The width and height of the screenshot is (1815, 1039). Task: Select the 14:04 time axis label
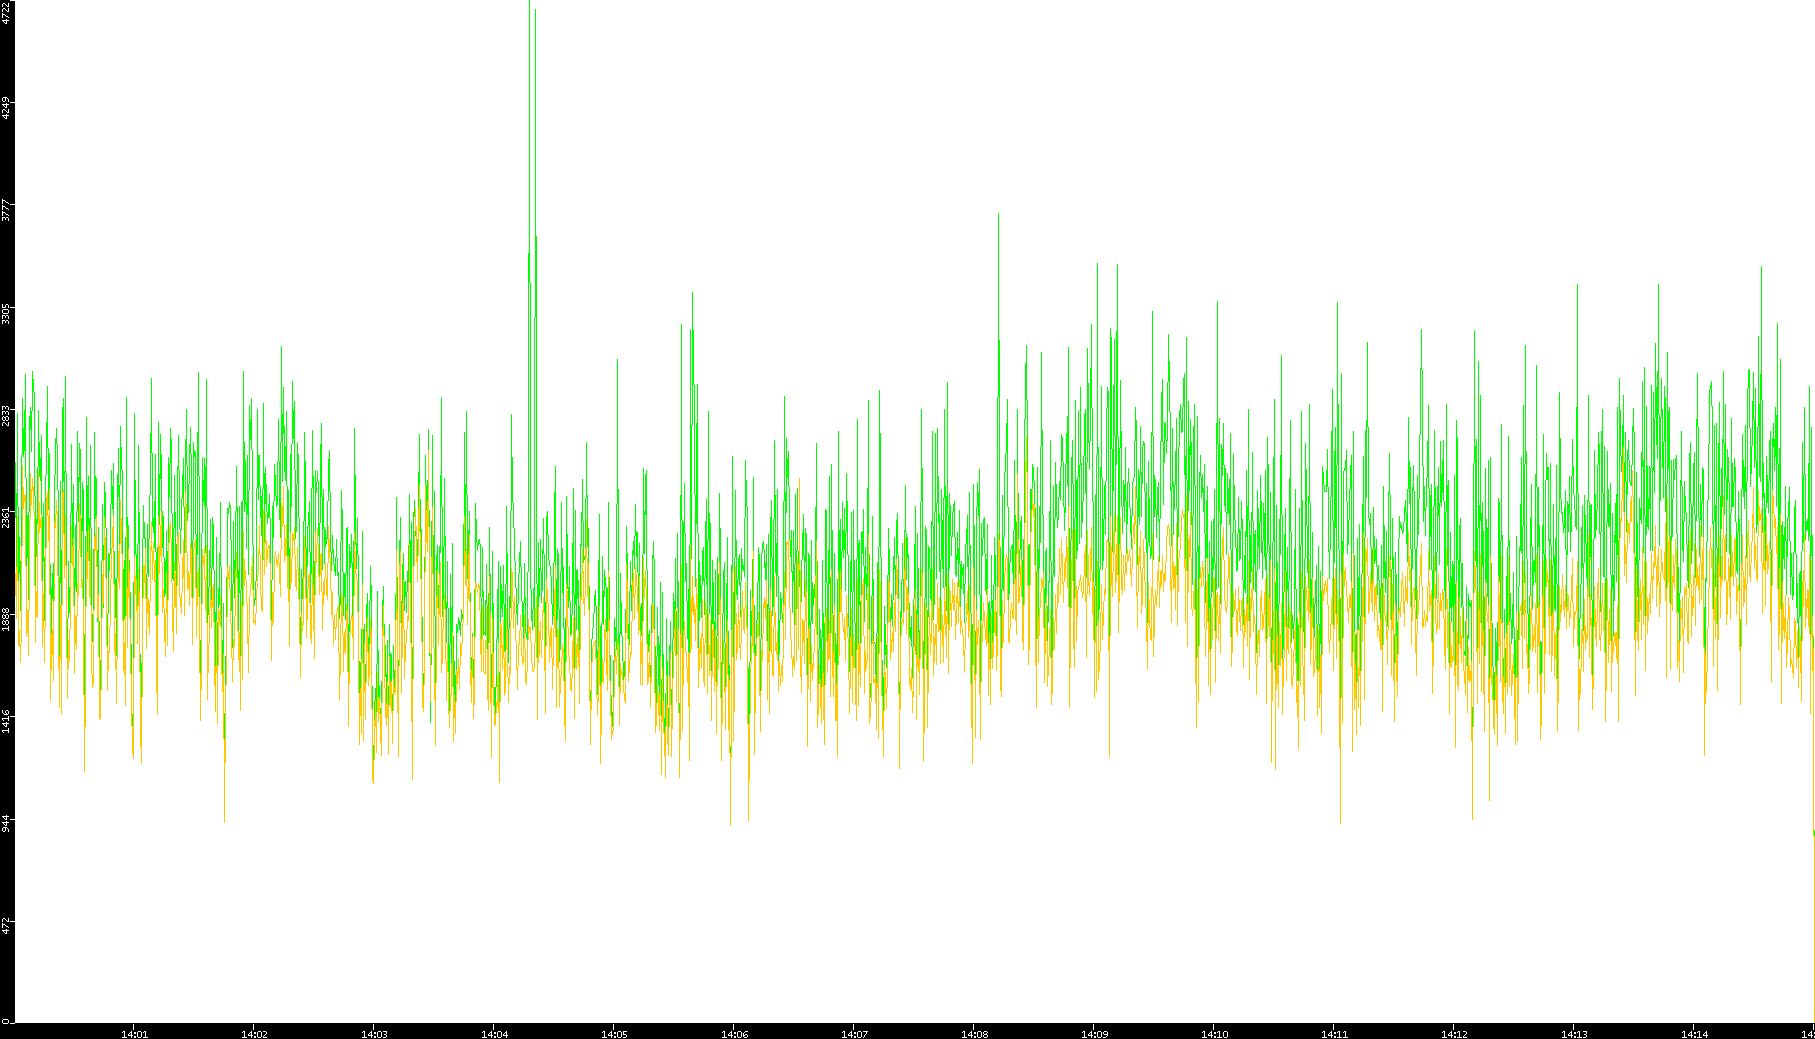pos(494,1034)
